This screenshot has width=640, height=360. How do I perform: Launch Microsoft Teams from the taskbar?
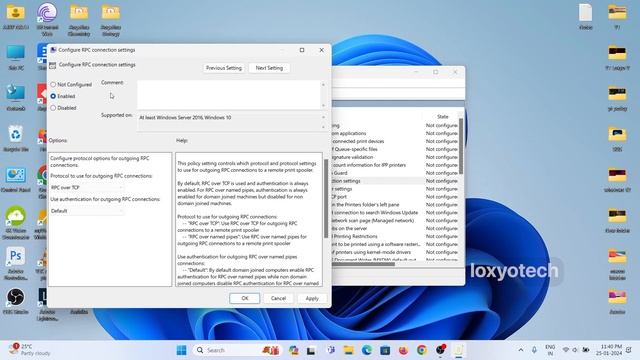pyautogui.click(x=331, y=350)
